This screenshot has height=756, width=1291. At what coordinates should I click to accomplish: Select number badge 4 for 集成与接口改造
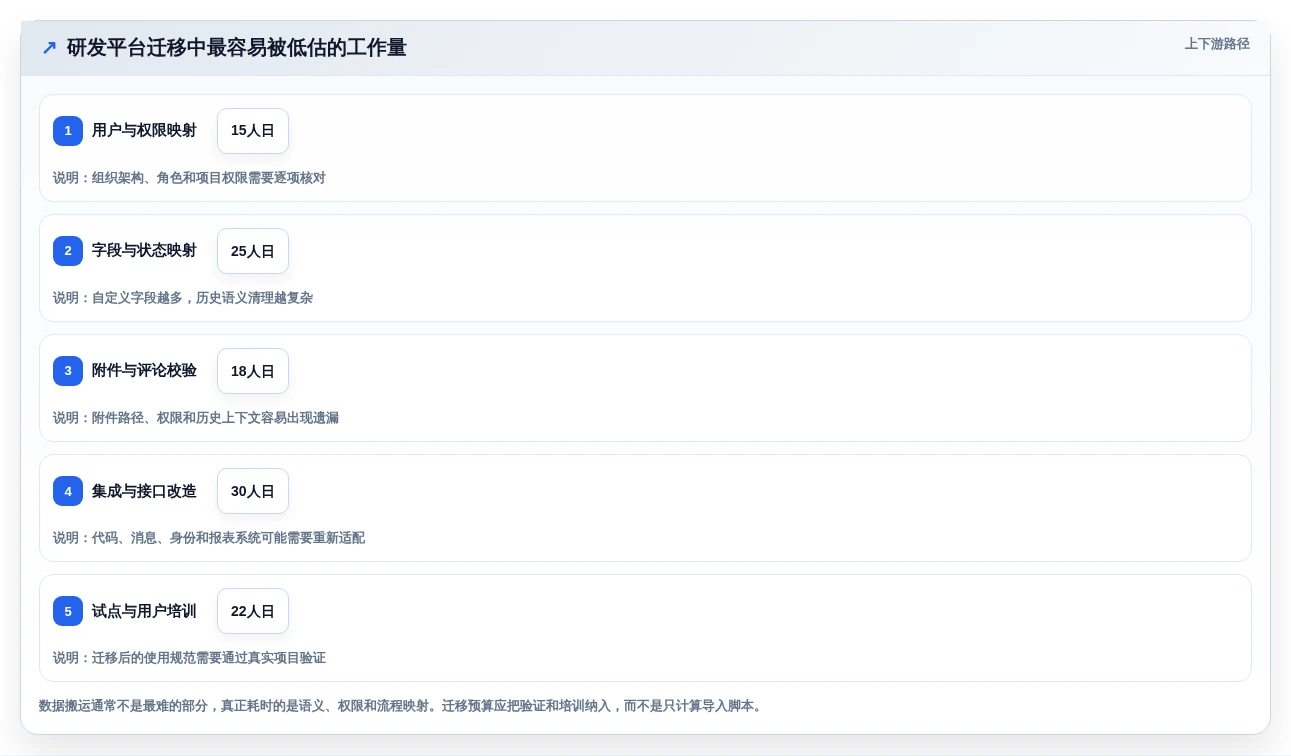68,491
